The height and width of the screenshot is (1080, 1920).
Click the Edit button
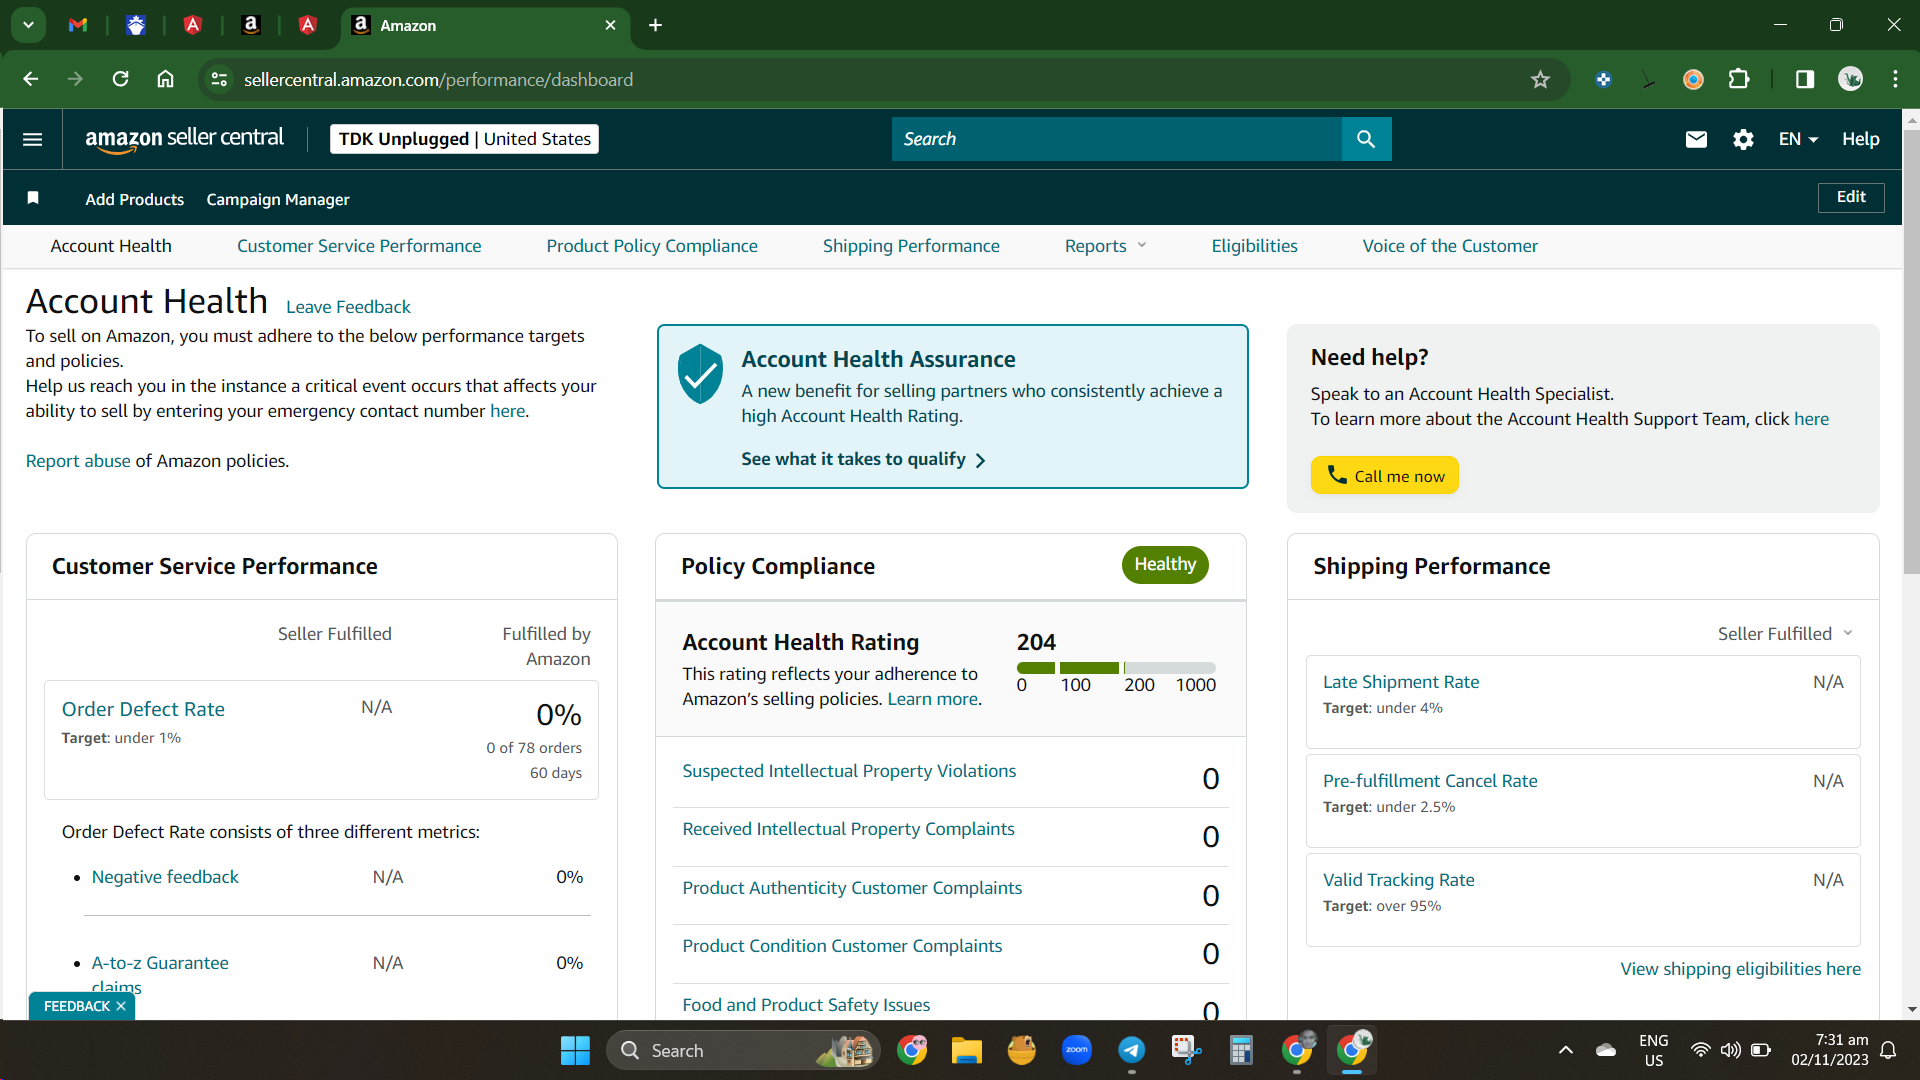coord(1851,197)
